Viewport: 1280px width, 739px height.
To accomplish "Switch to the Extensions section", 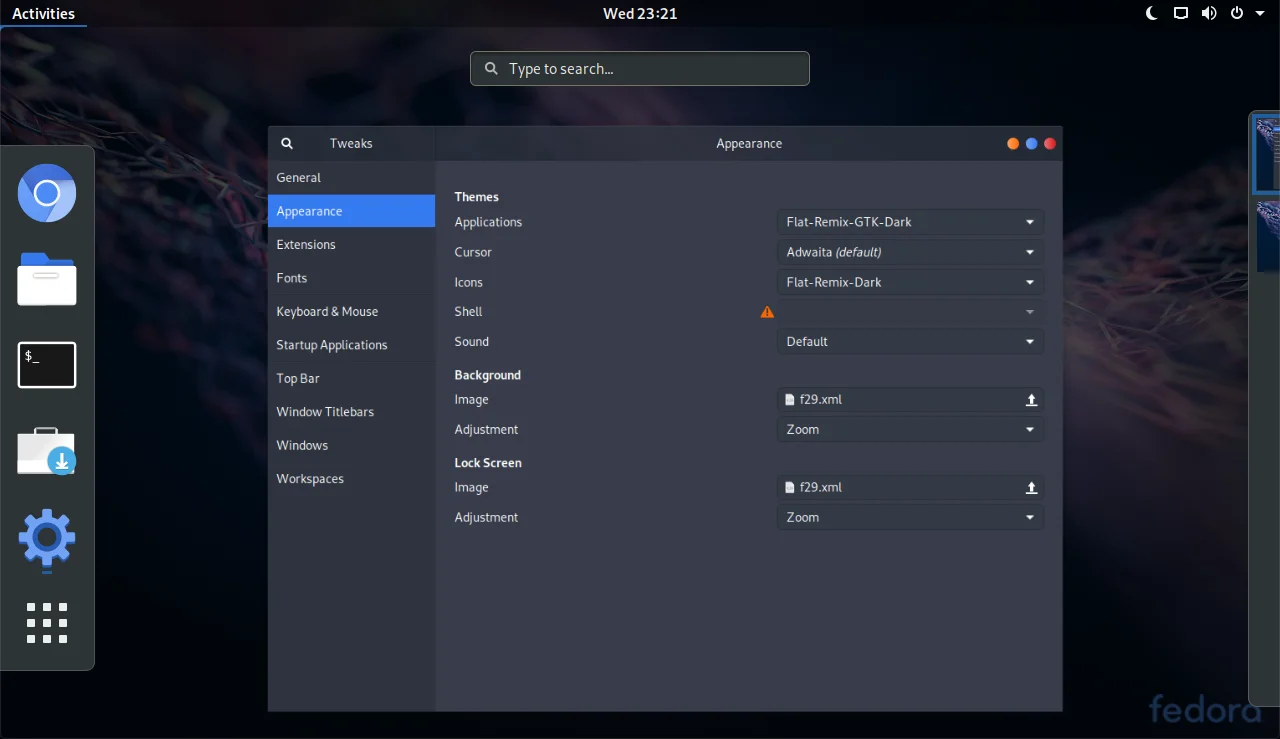I will (x=351, y=245).
